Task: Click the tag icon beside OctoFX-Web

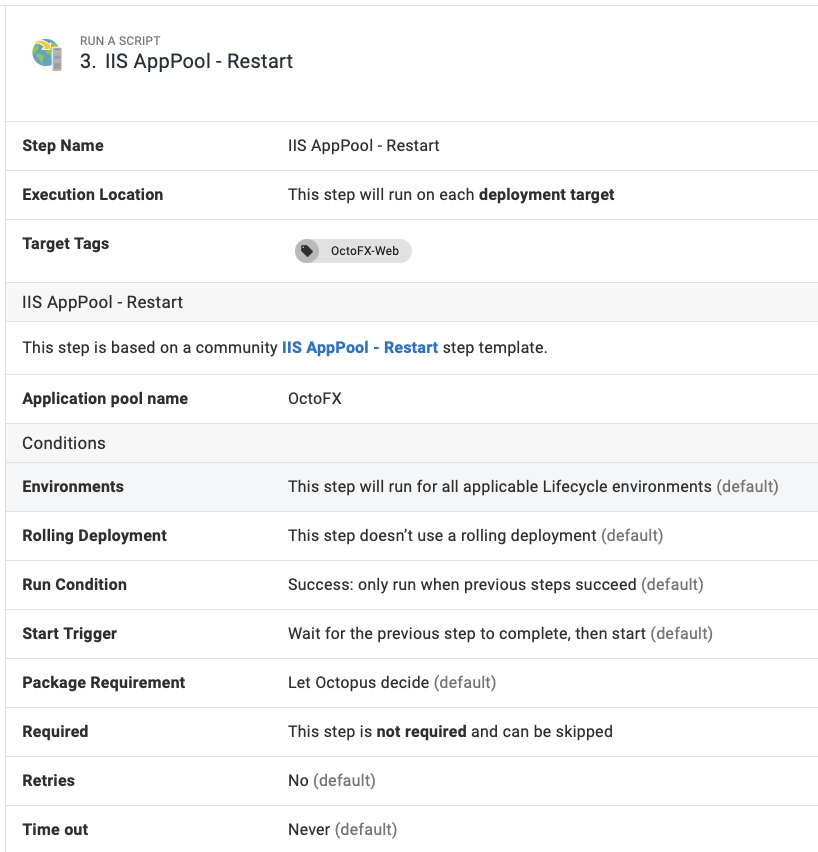Action: click(x=307, y=251)
